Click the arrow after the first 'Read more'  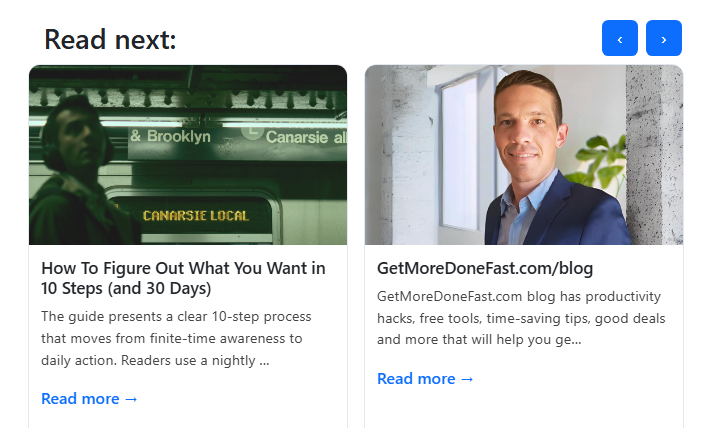coord(131,398)
